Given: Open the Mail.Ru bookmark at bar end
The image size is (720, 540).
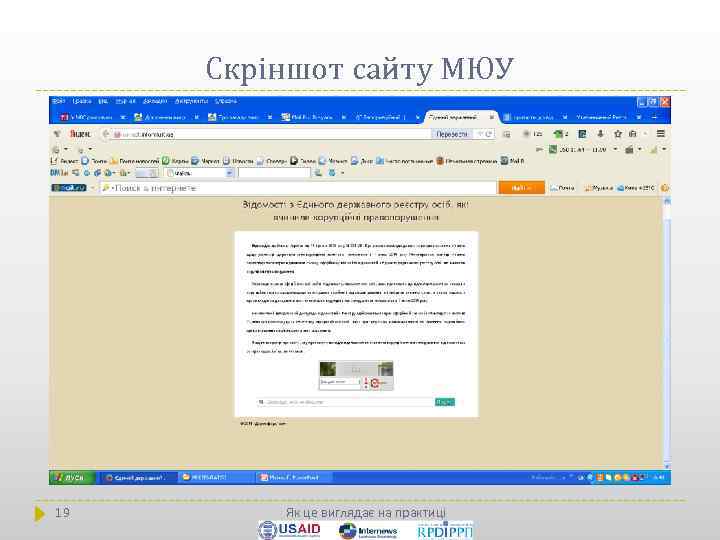Looking at the screenshot, I should tap(512, 161).
